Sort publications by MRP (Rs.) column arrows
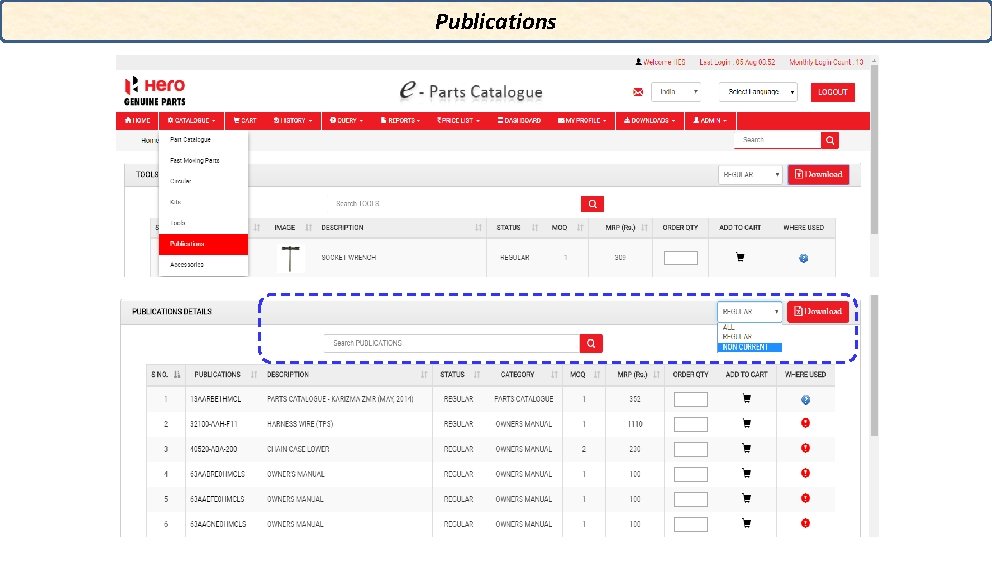The width and height of the screenshot is (992, 567). tap(657, 375)
